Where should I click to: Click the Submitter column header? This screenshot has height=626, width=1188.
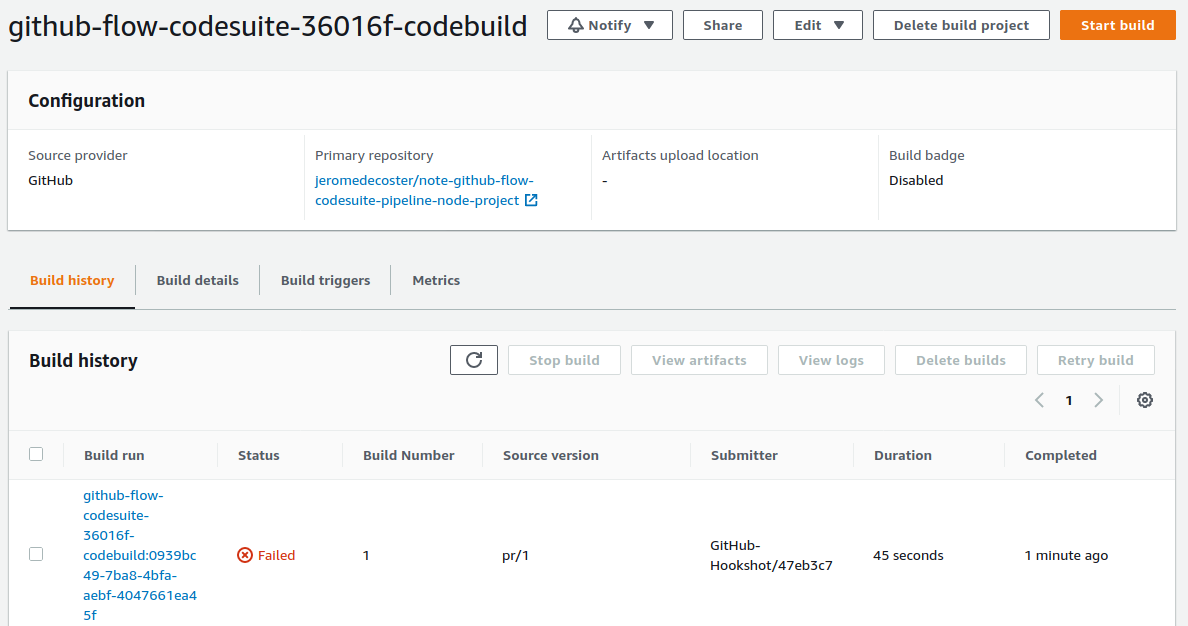pyautogui.click(x=744, y=455)
